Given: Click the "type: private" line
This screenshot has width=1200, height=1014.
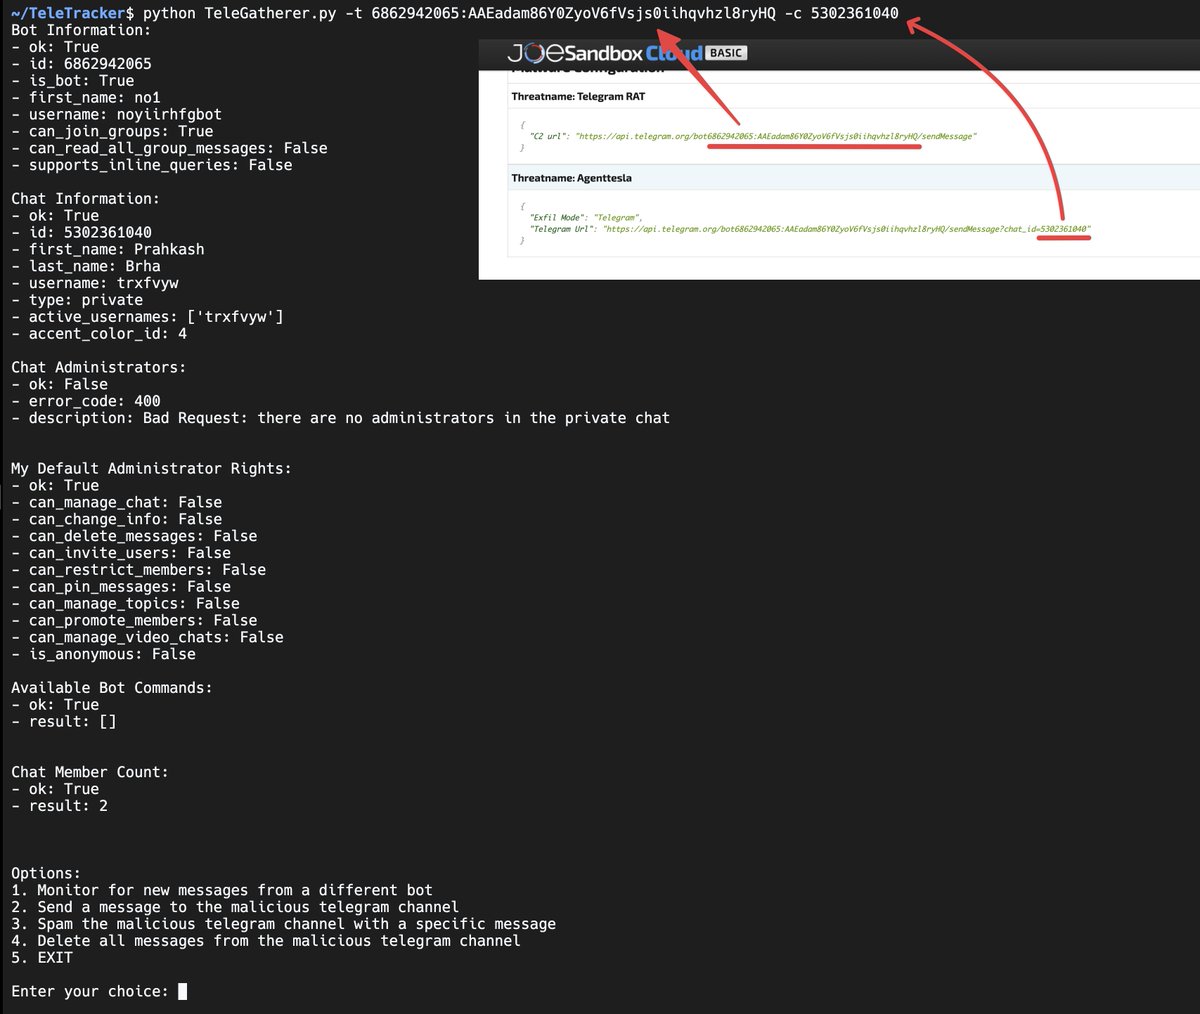Looking at the screenshot, I should coord(77,300).
